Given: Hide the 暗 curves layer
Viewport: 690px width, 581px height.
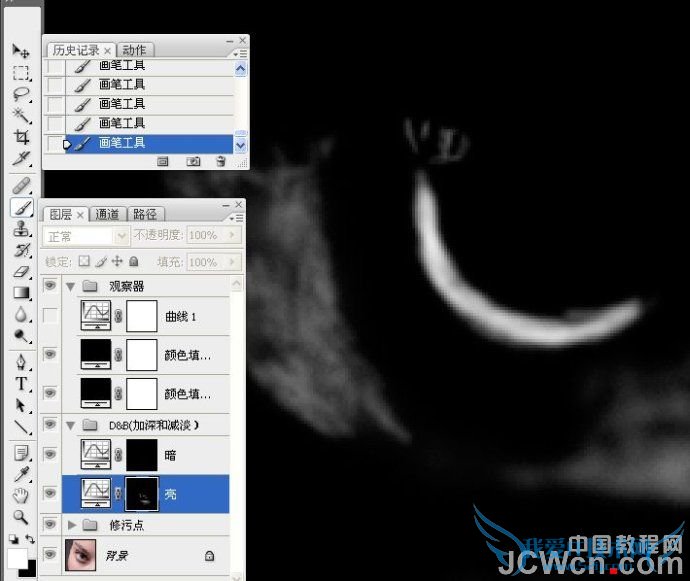Looking at the screenshot, I should [50, 455].
